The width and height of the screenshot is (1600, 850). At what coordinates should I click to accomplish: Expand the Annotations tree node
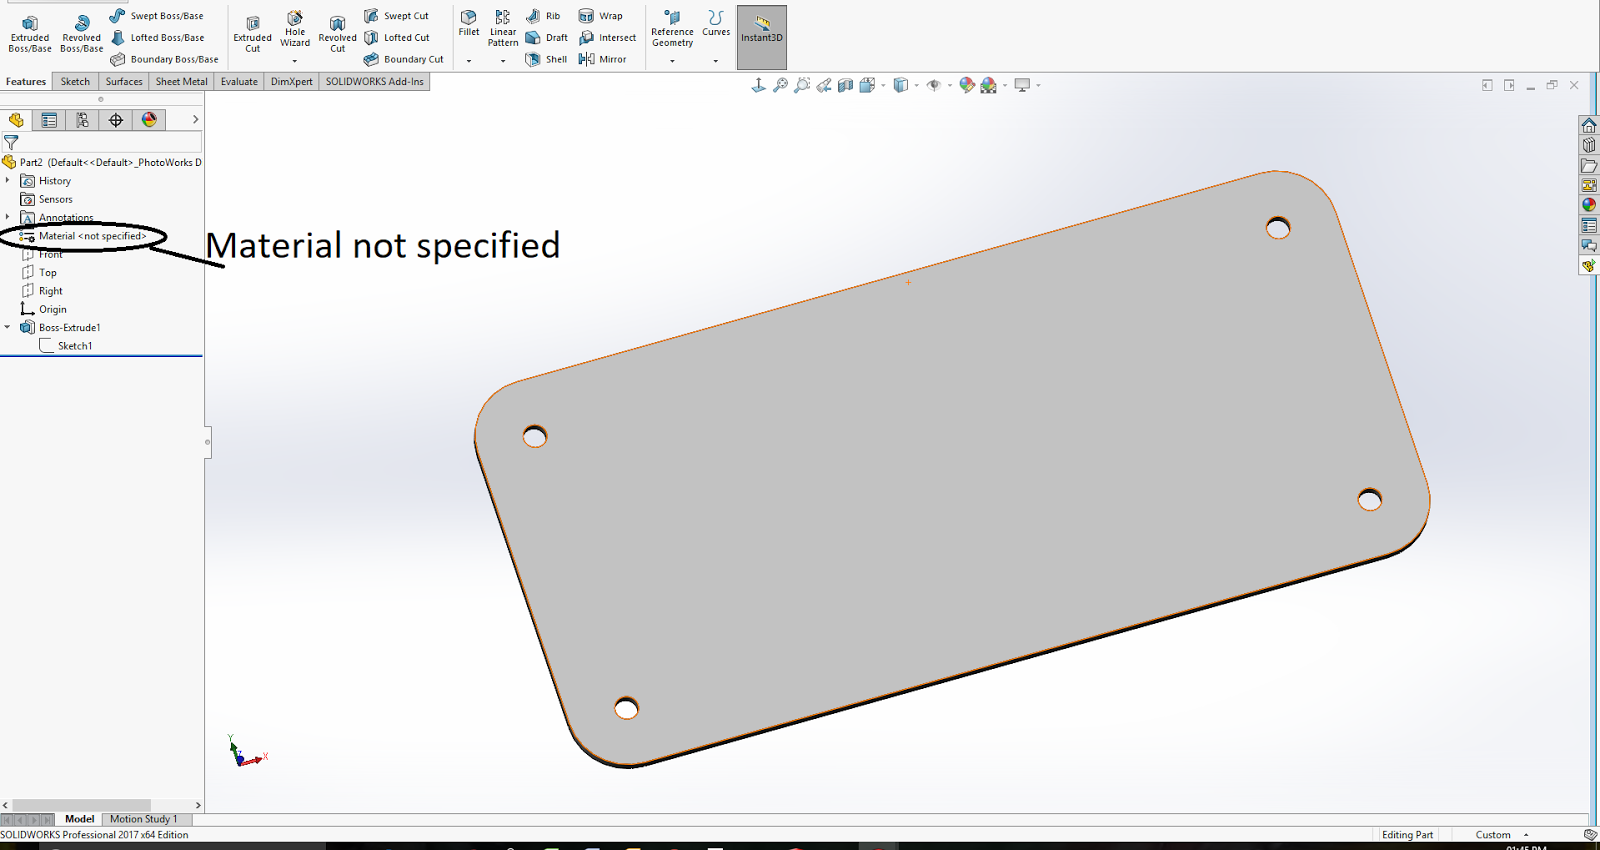[8, 217]
